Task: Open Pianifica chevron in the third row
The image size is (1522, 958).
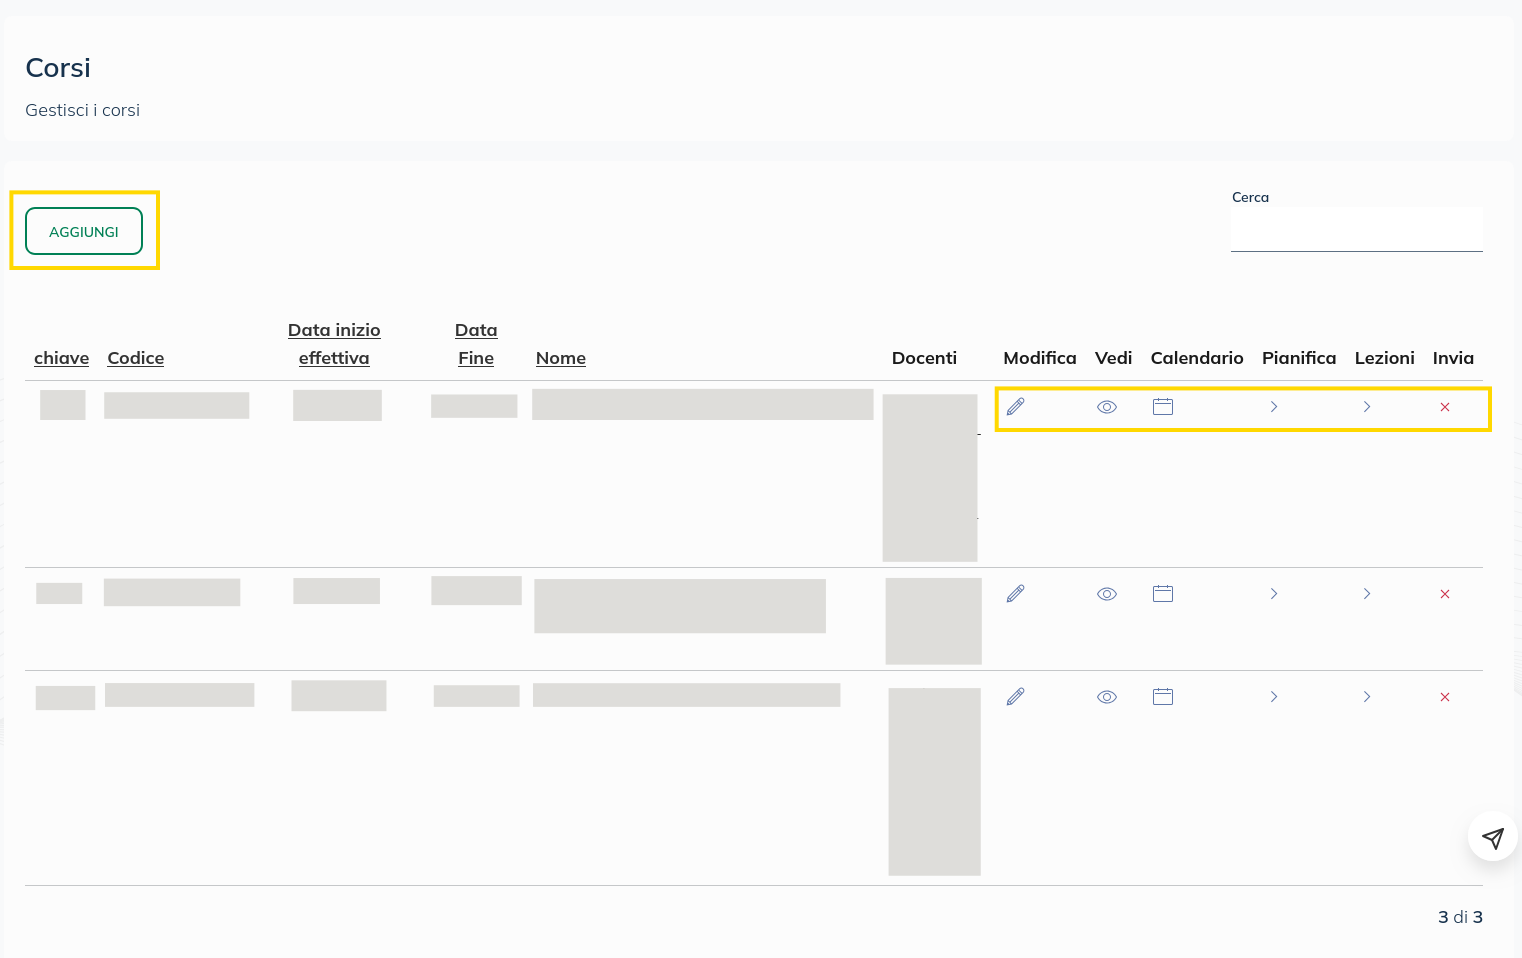Action: pos(1273,697)
